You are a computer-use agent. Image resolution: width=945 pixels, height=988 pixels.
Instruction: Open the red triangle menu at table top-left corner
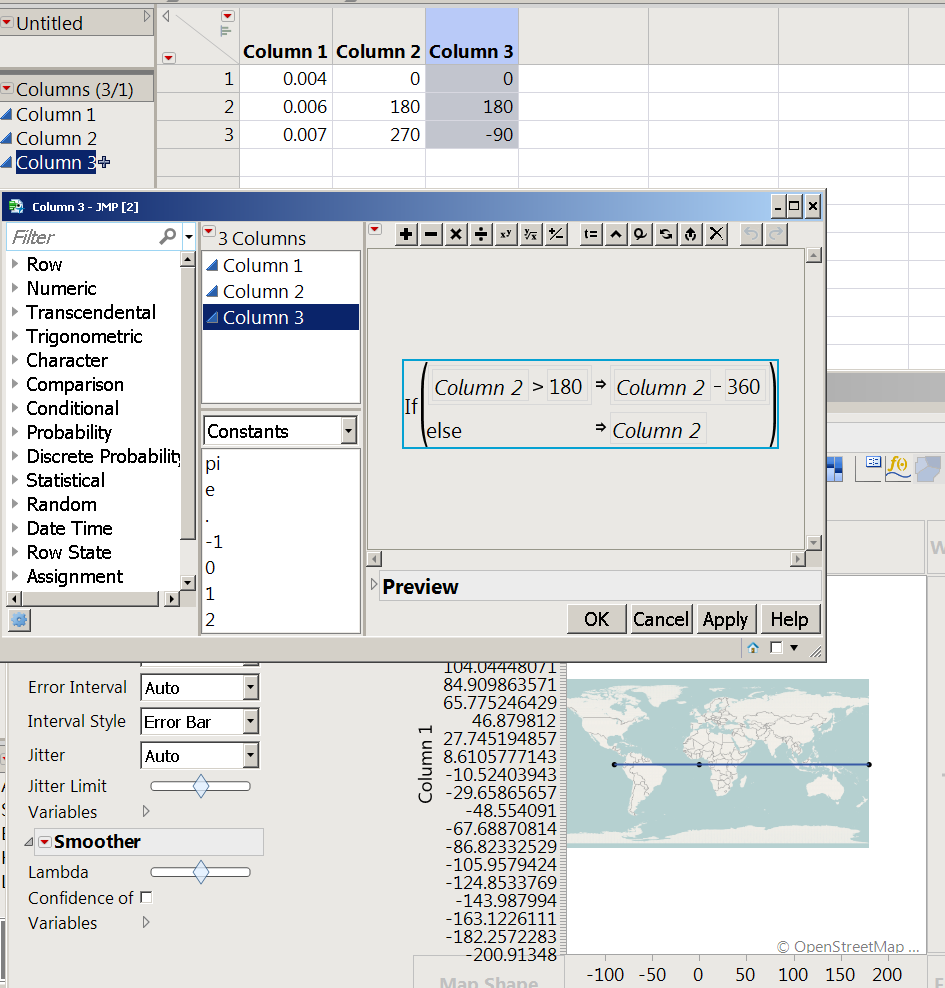(x=228, y=16)
